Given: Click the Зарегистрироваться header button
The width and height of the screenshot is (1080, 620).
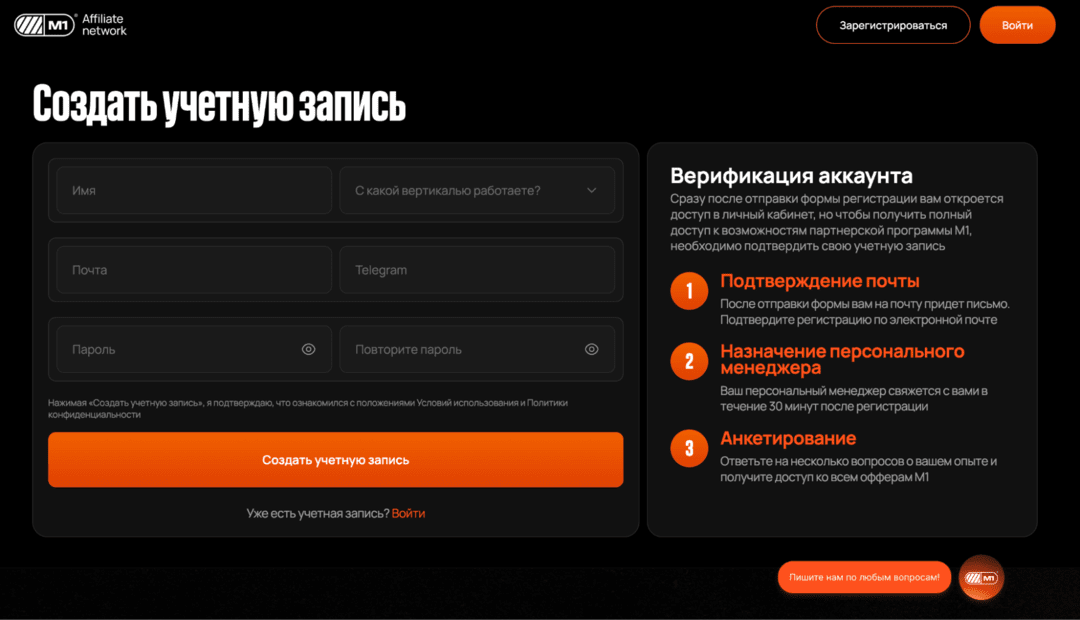Looking at the screenshot, I should (x=893, y=25).
